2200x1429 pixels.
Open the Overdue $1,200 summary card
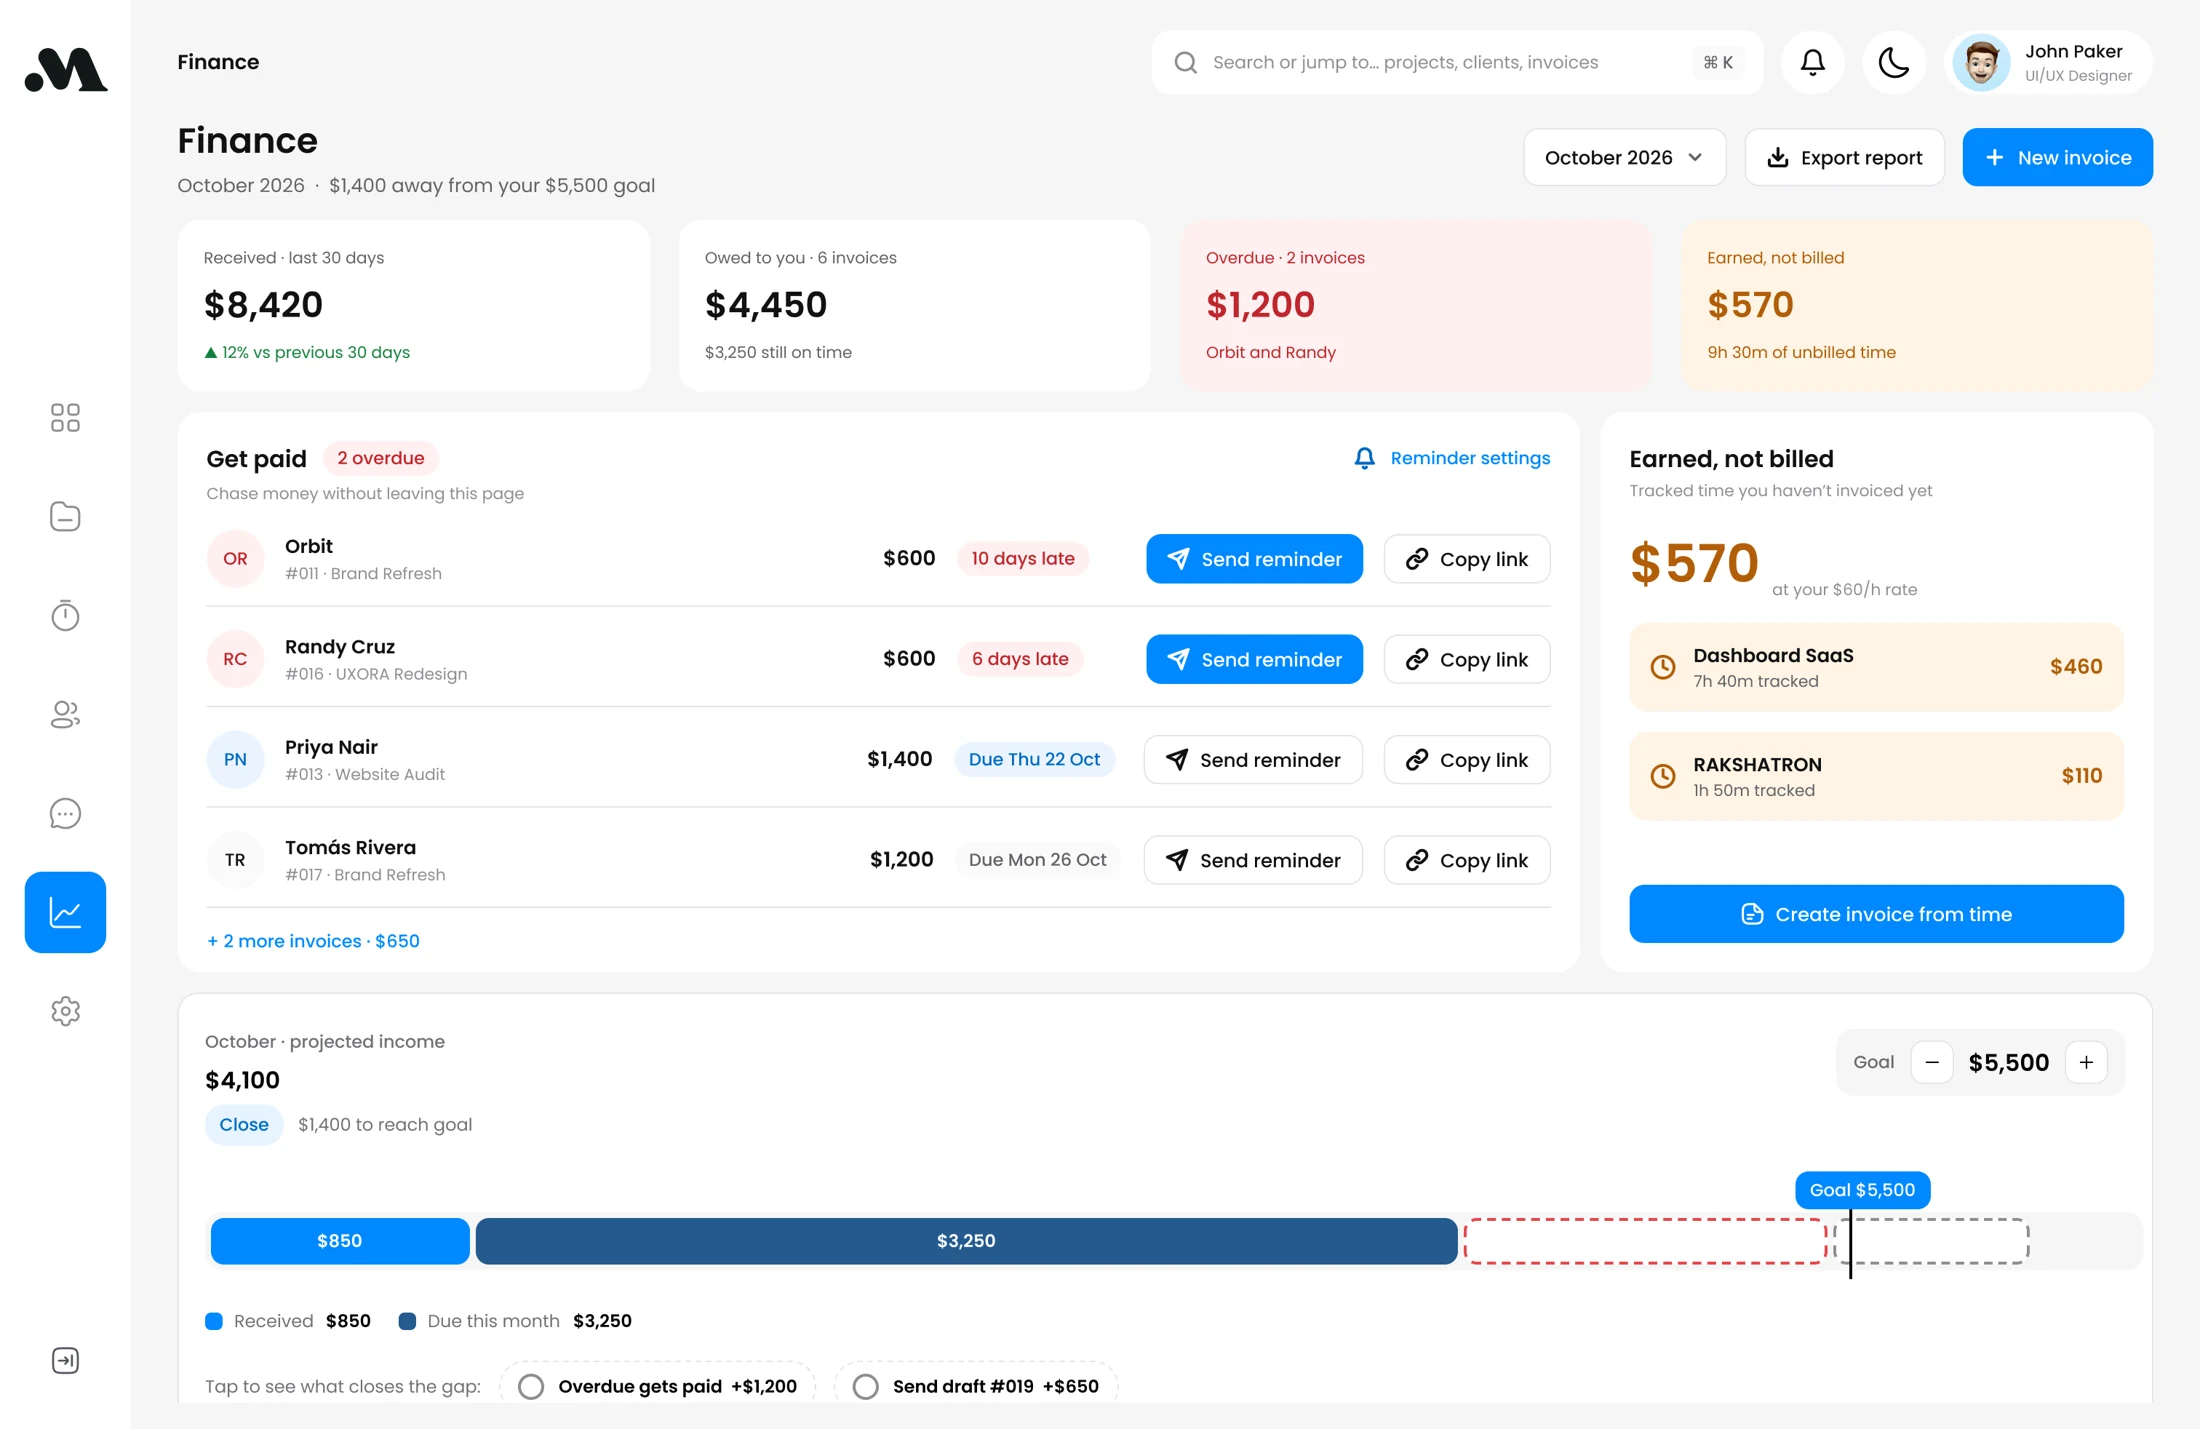pos(1415,305)
